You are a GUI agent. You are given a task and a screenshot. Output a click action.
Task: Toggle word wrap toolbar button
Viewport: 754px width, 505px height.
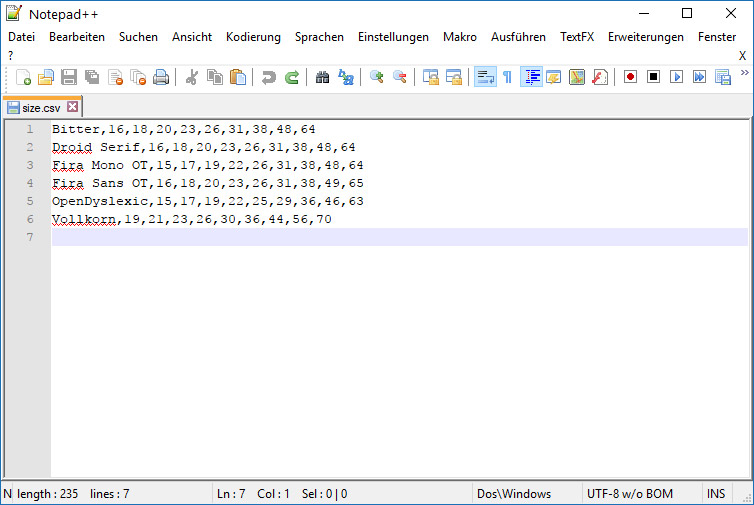tap(485, 77)
